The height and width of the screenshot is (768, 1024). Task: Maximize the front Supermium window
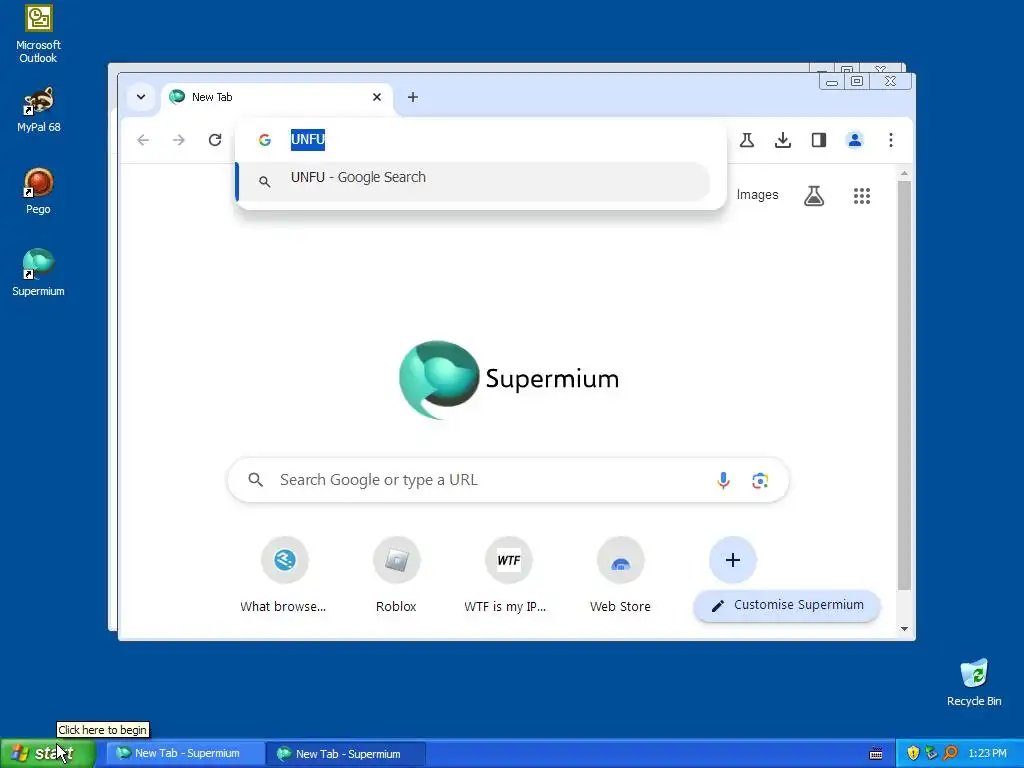857,82
